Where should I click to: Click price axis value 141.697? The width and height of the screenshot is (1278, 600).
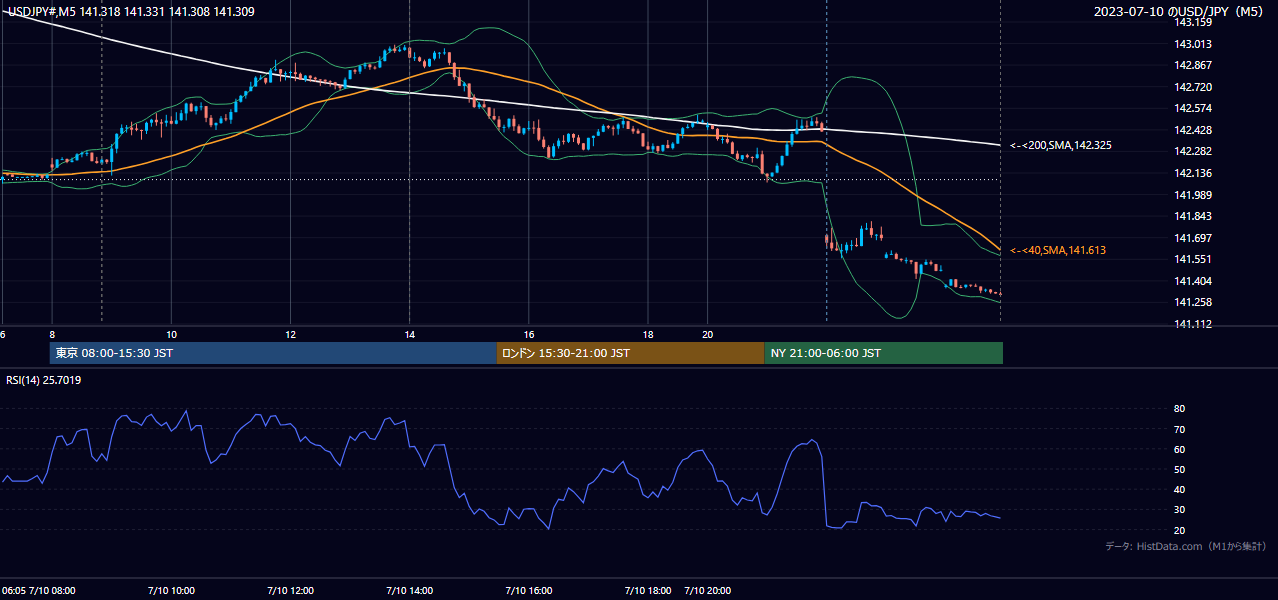(1192, 238)
